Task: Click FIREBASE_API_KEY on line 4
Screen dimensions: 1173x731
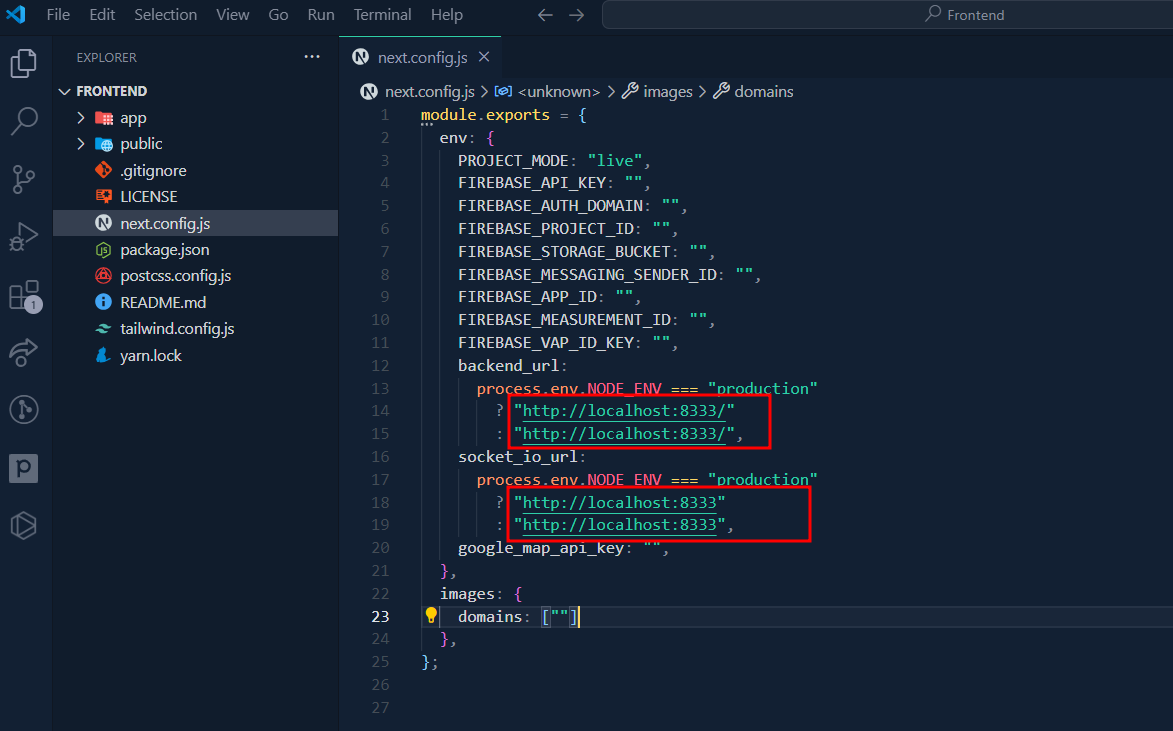Action: click(x=531, y=183)
